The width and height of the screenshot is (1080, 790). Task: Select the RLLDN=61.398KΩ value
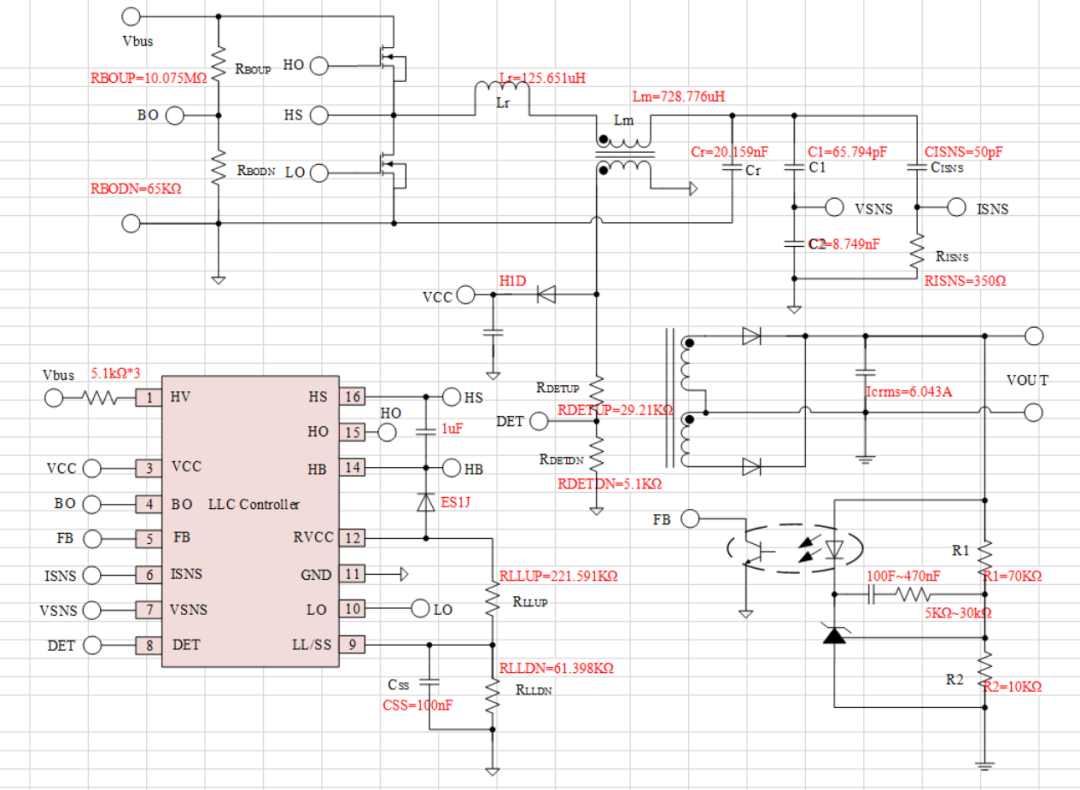pyautogui.click(x=557, y=668)
